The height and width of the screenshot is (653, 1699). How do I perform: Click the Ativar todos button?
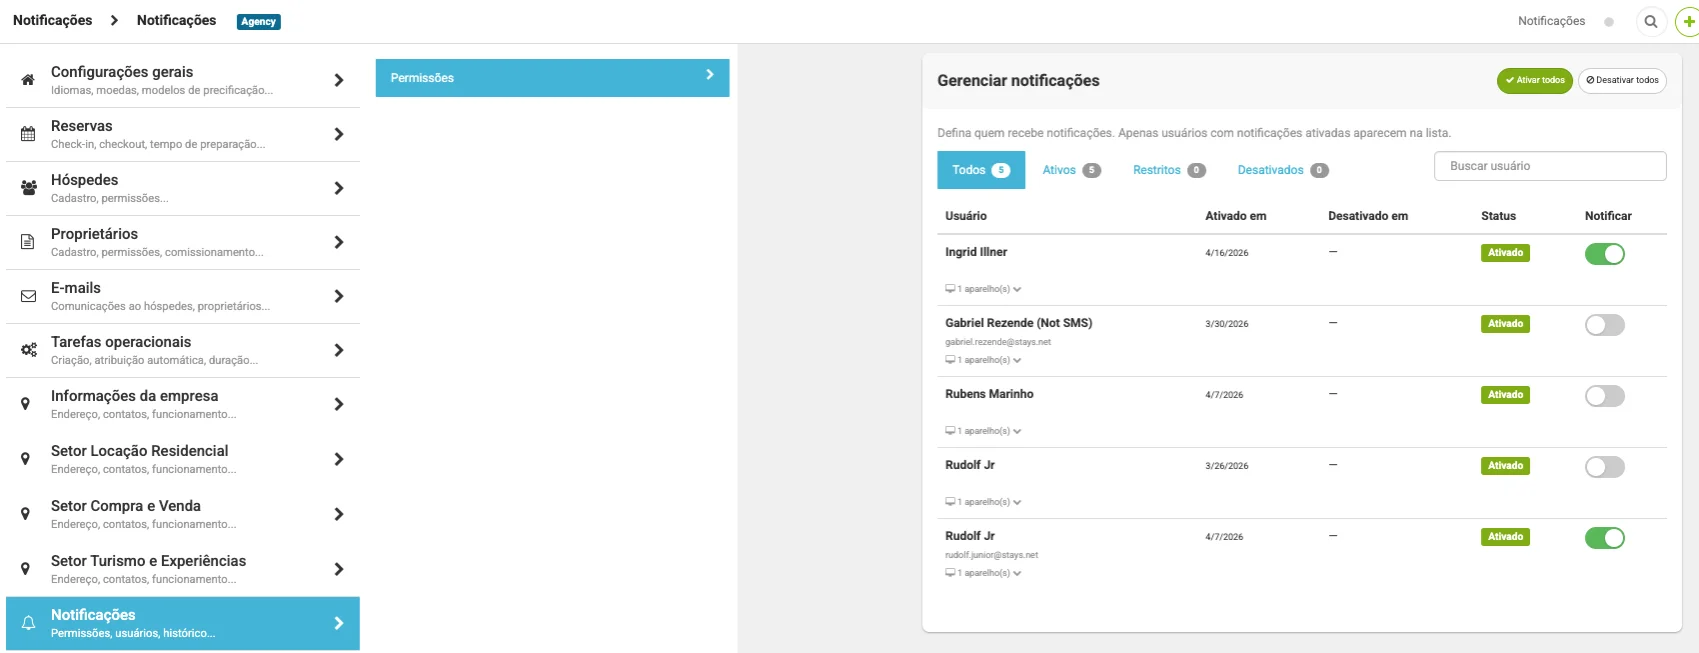(x=1534, y=80)
